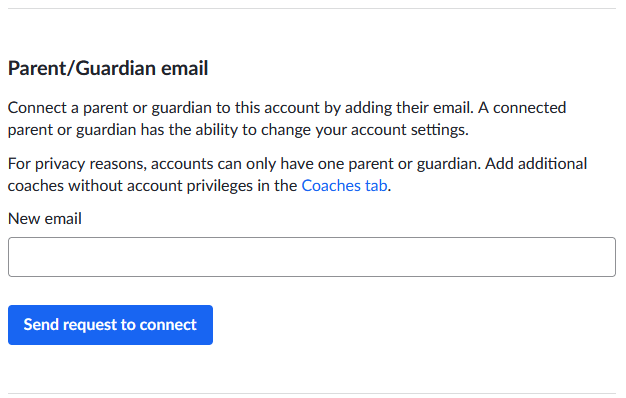Screen dimensions: 626x398
Task: Click the phrase A connected in first paragraph
Action: point(522,108)
